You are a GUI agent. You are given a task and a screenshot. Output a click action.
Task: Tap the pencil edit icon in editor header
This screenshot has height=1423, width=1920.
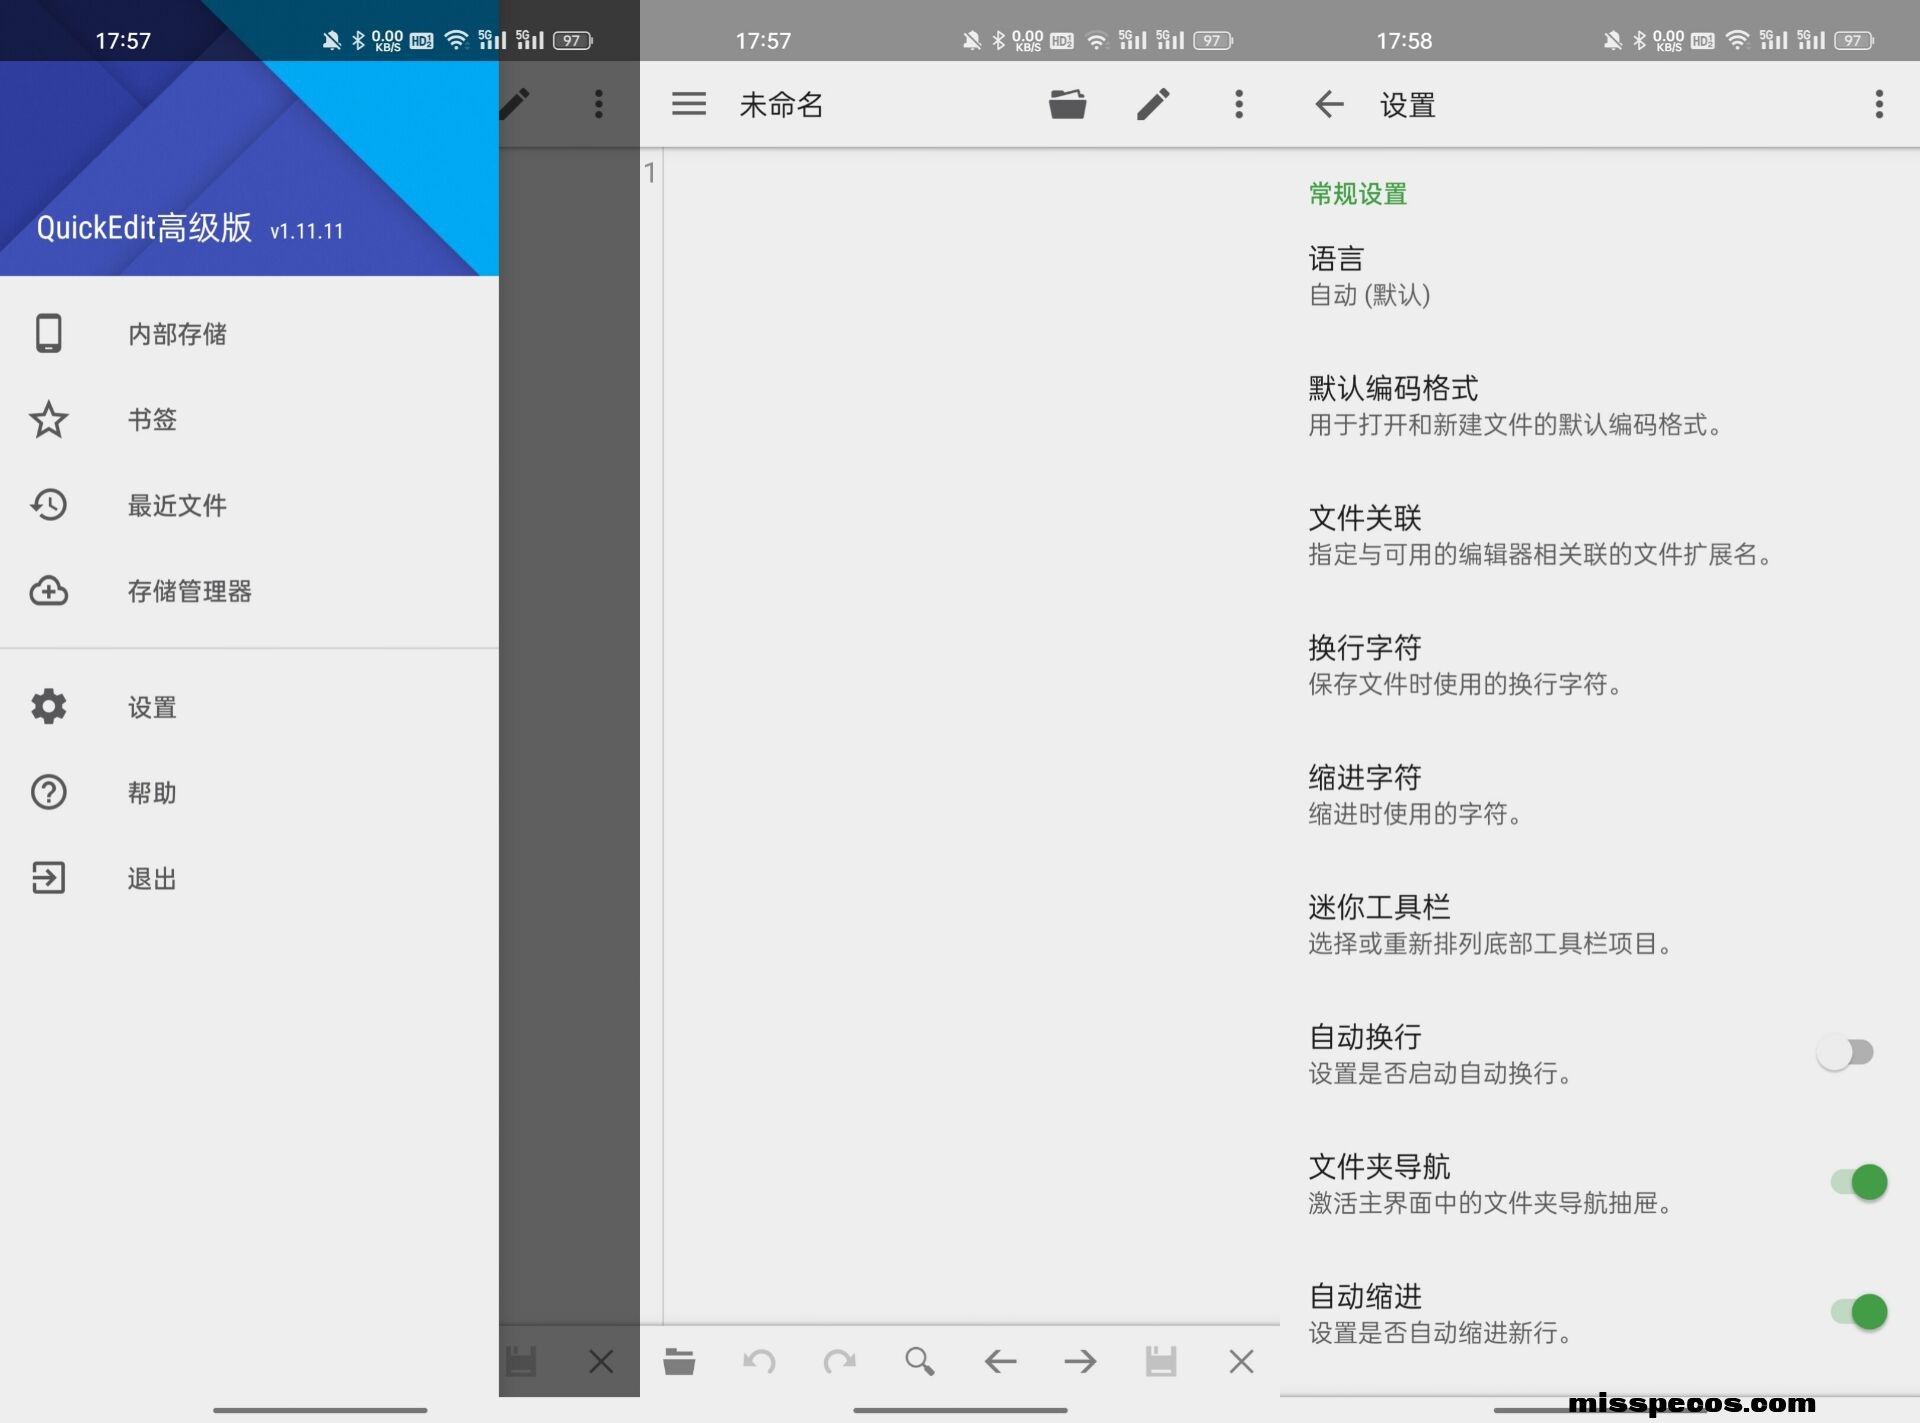pyautogui.click(x=1153, y=104)
